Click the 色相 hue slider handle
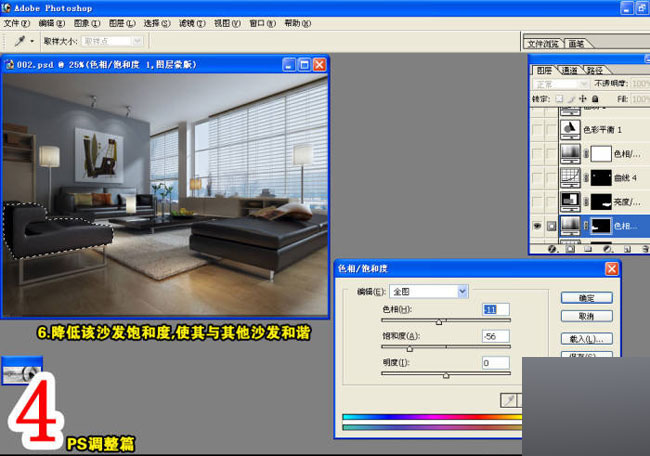The height and width of the screenshot is (456, 650). coord(439,322)
